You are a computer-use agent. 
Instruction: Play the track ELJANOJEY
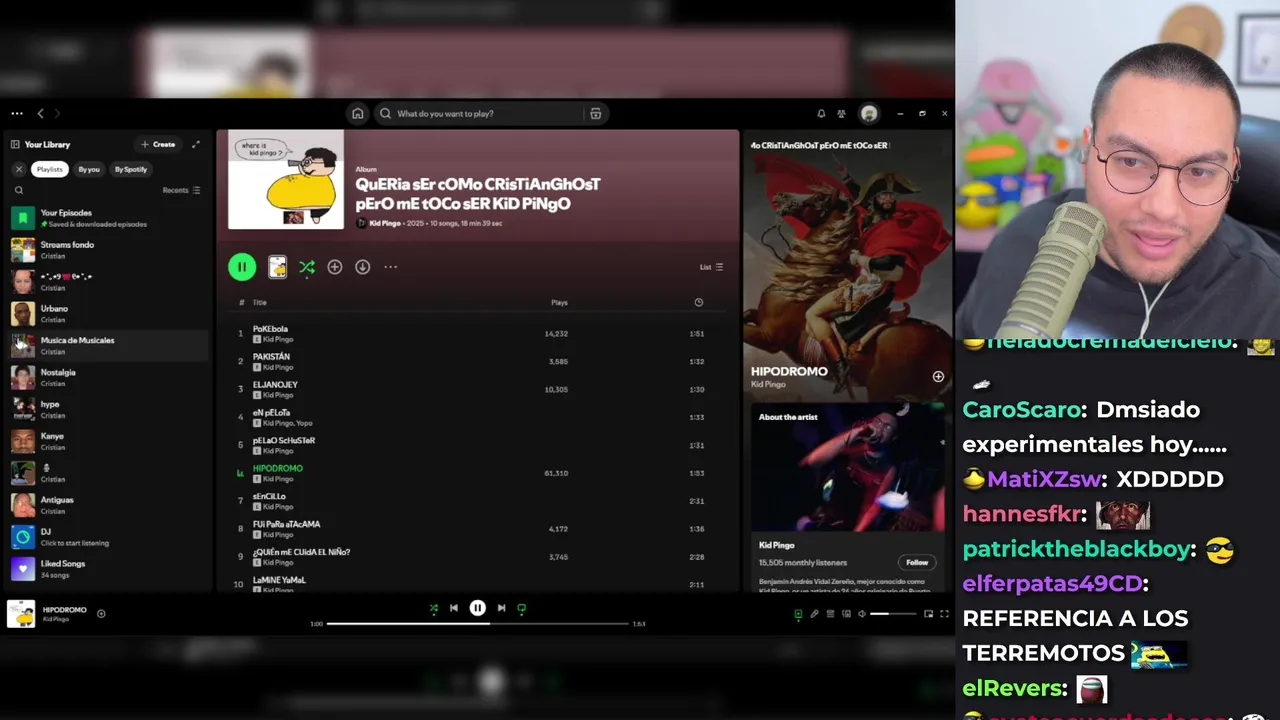[x=478, y=390]
